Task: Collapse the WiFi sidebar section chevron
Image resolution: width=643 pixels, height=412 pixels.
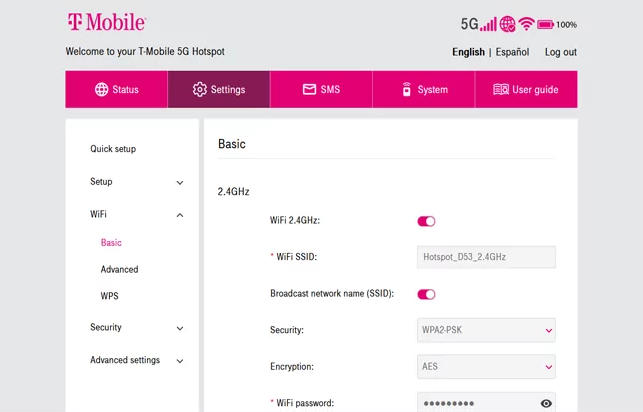Action: tap(180, 215)
